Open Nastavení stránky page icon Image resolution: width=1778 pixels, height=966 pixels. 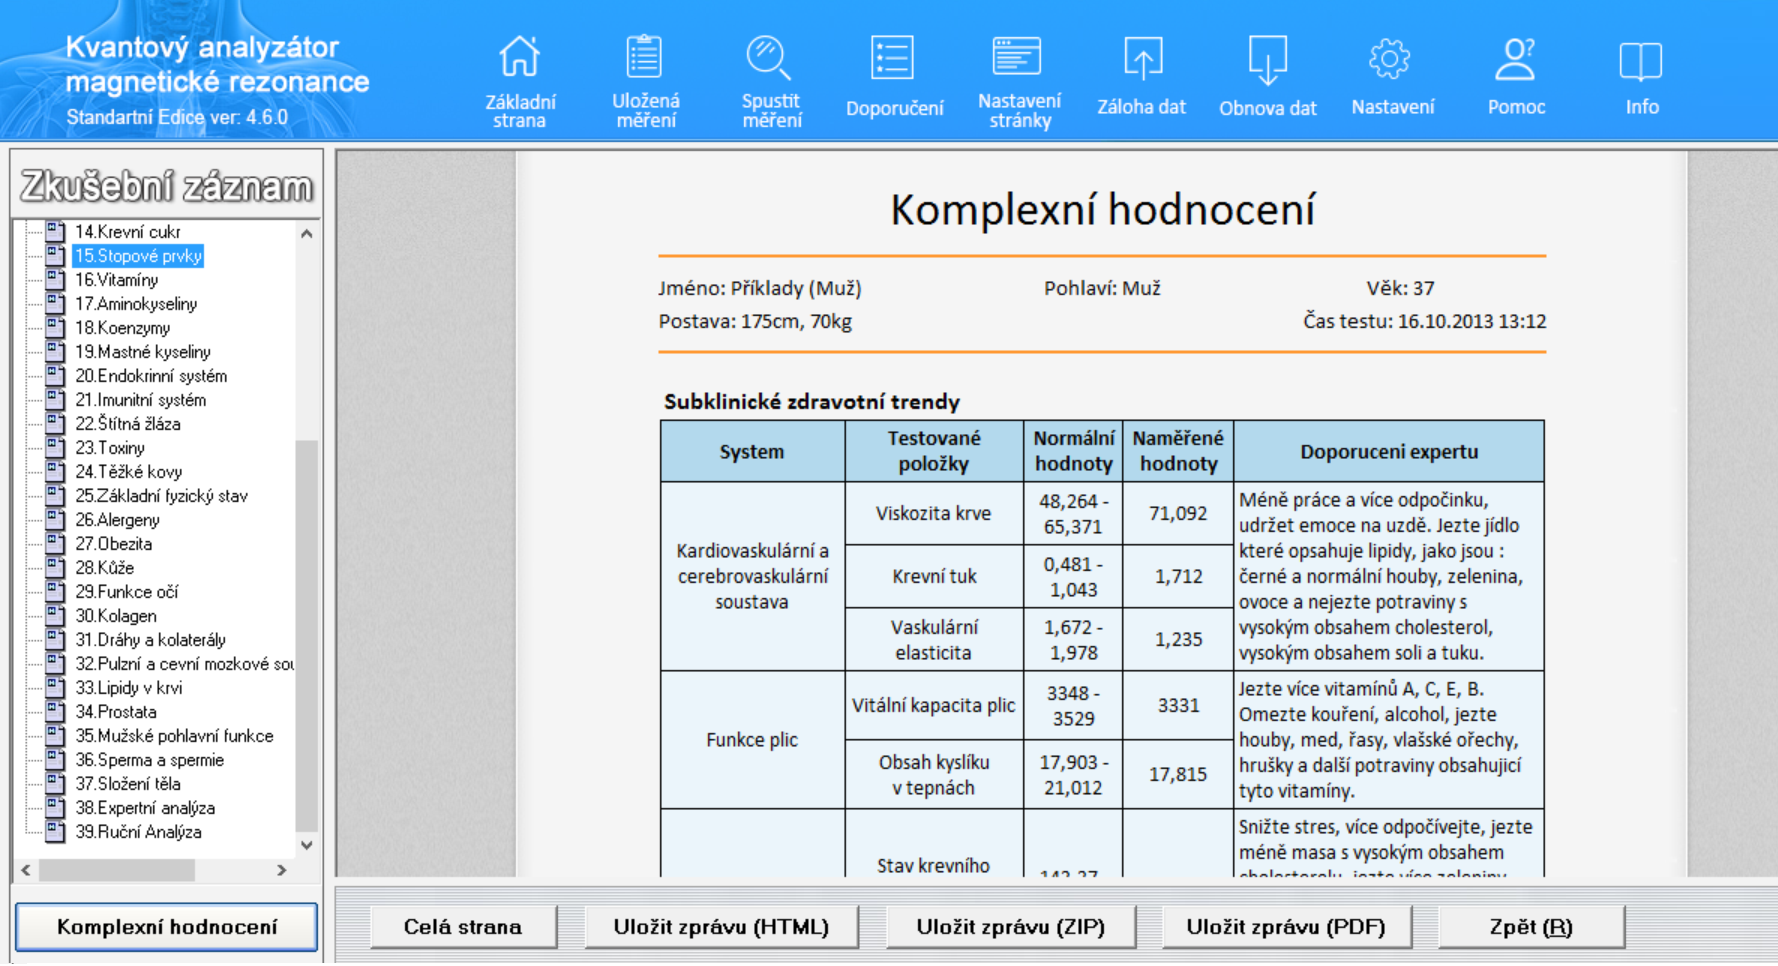[1017, 57]
